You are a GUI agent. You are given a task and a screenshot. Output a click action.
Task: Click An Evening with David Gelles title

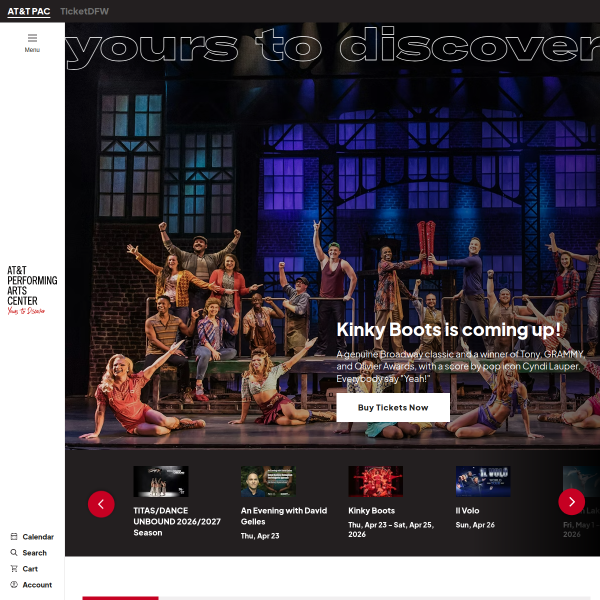click(284, 516)
